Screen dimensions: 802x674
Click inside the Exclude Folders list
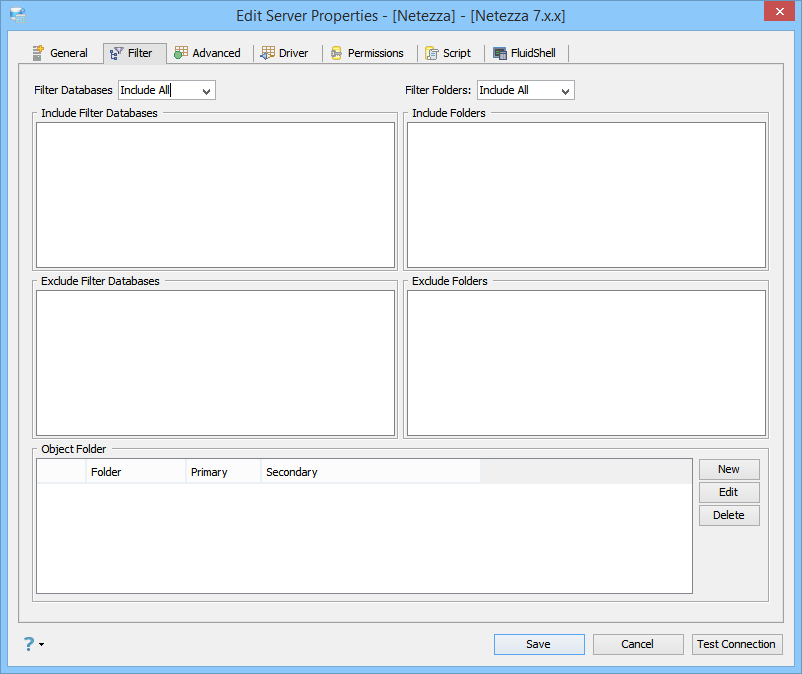[586, 363]
